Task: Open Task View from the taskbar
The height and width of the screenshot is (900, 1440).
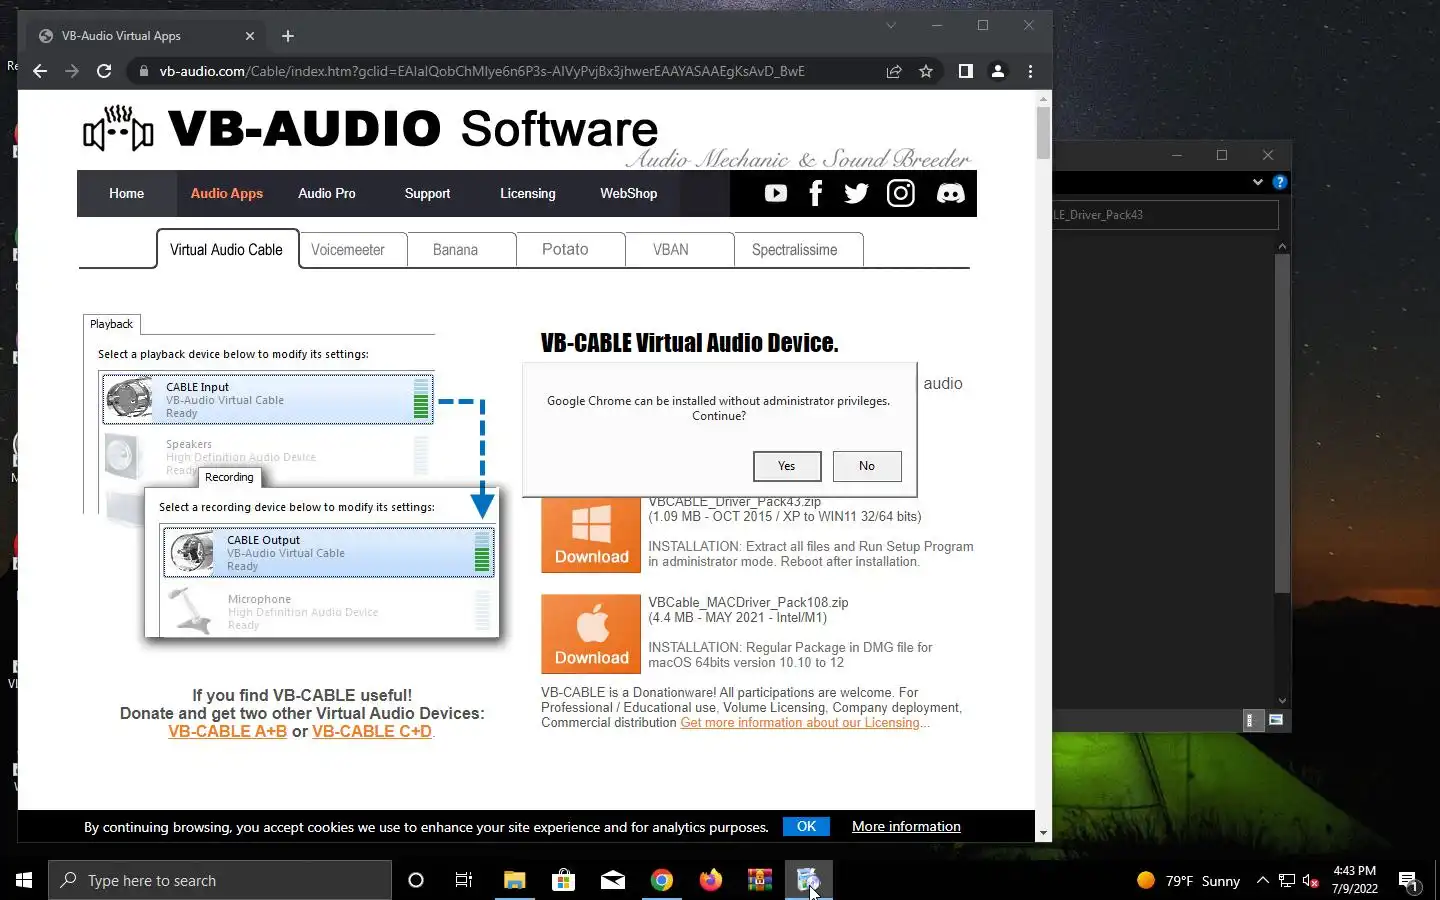Action: [x=464, y=880]
